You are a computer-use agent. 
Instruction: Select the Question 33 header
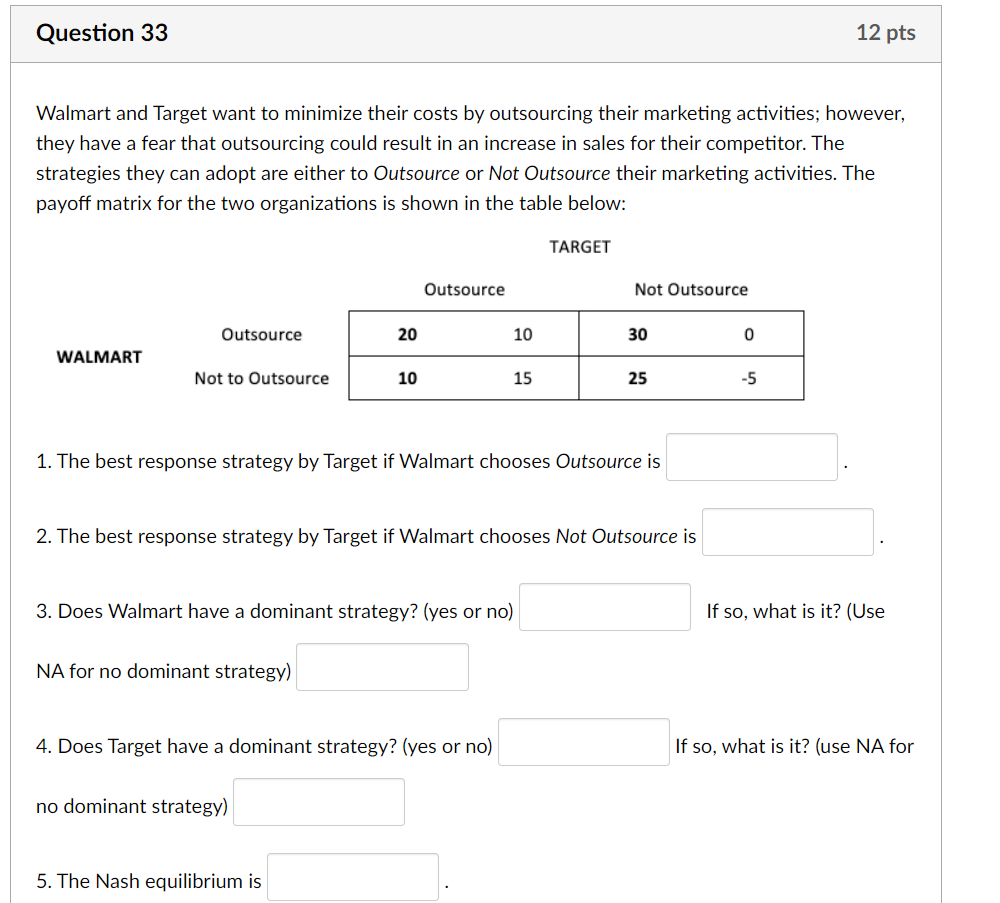[102, 33]
